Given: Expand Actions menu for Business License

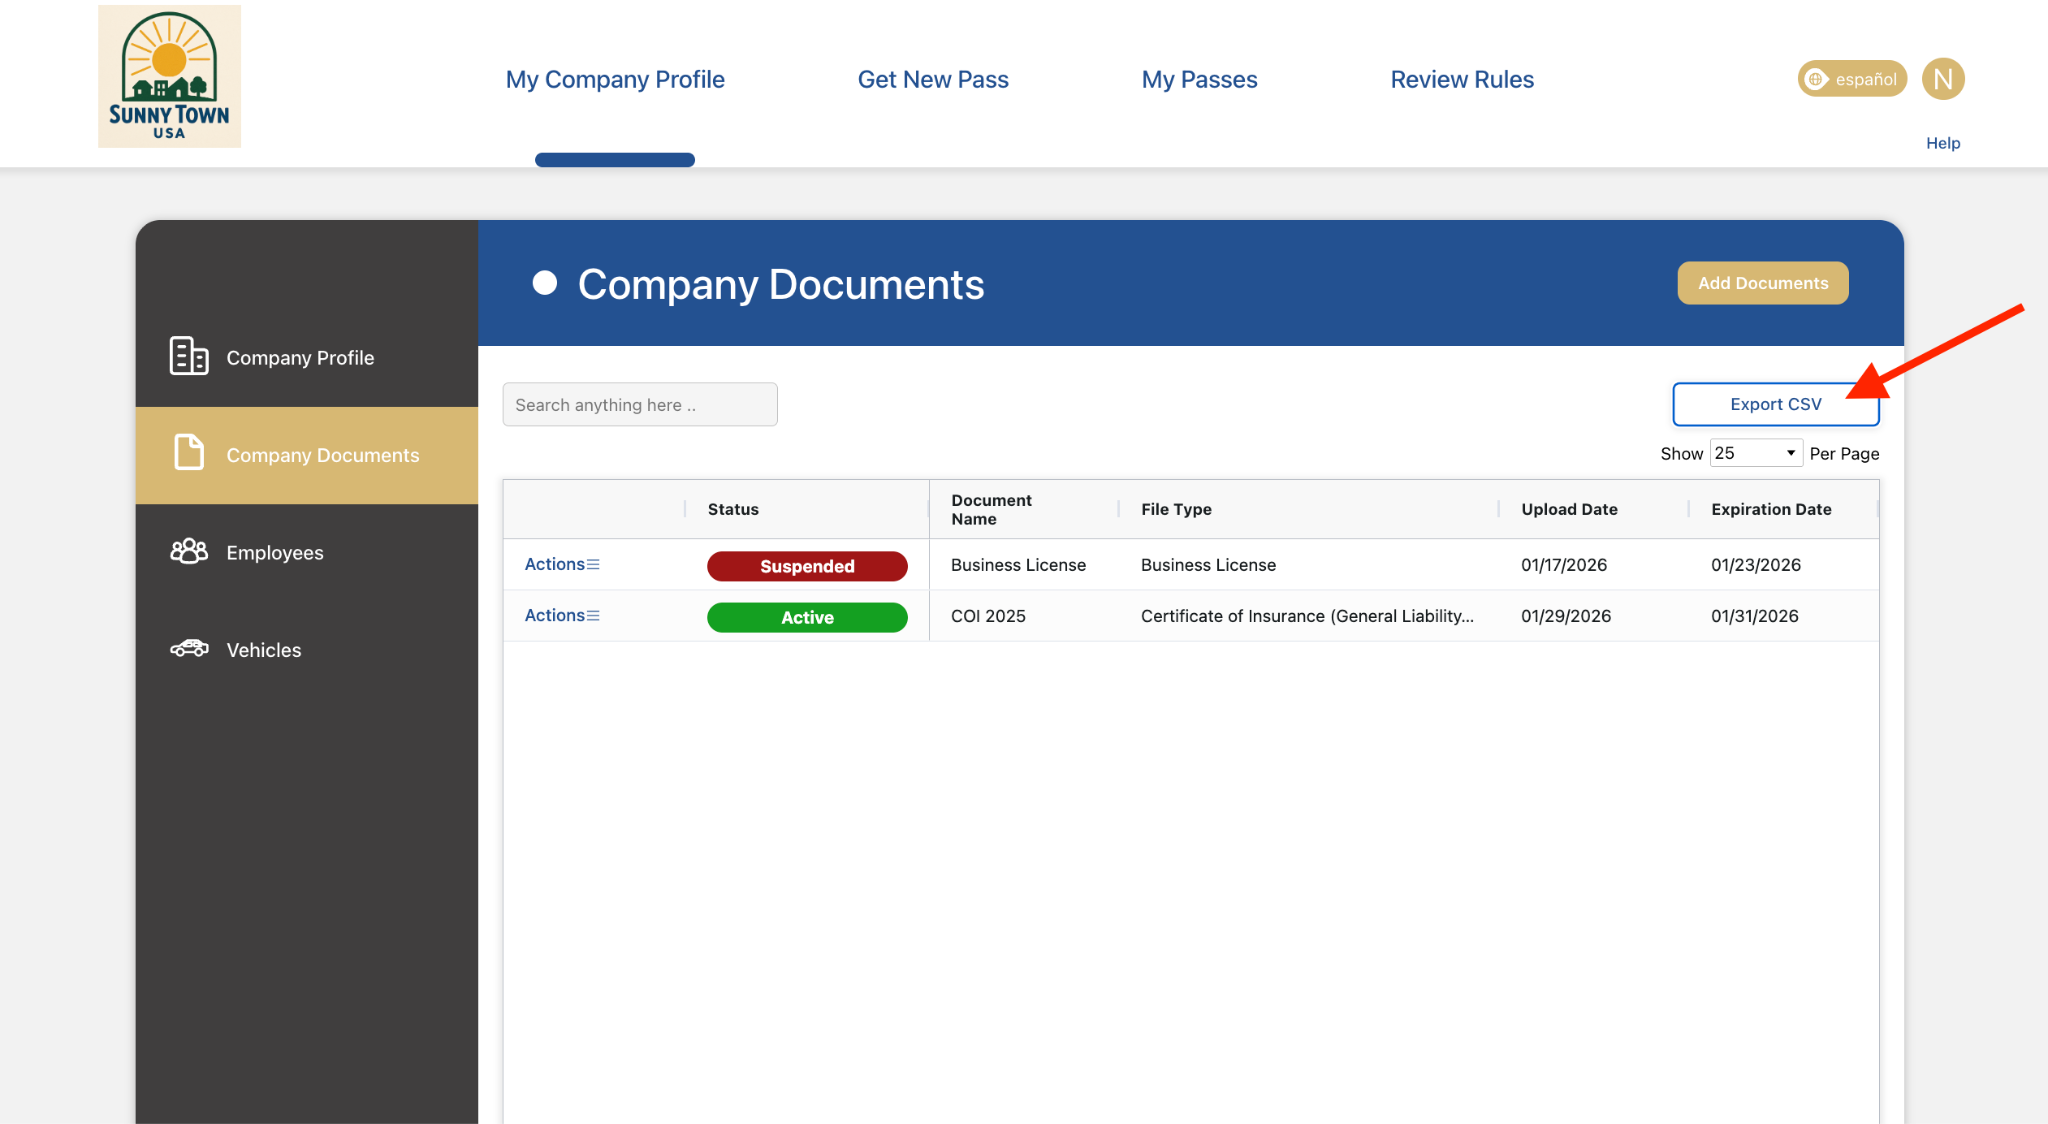Looking at the screenshot, I should (x=562, y=565).
